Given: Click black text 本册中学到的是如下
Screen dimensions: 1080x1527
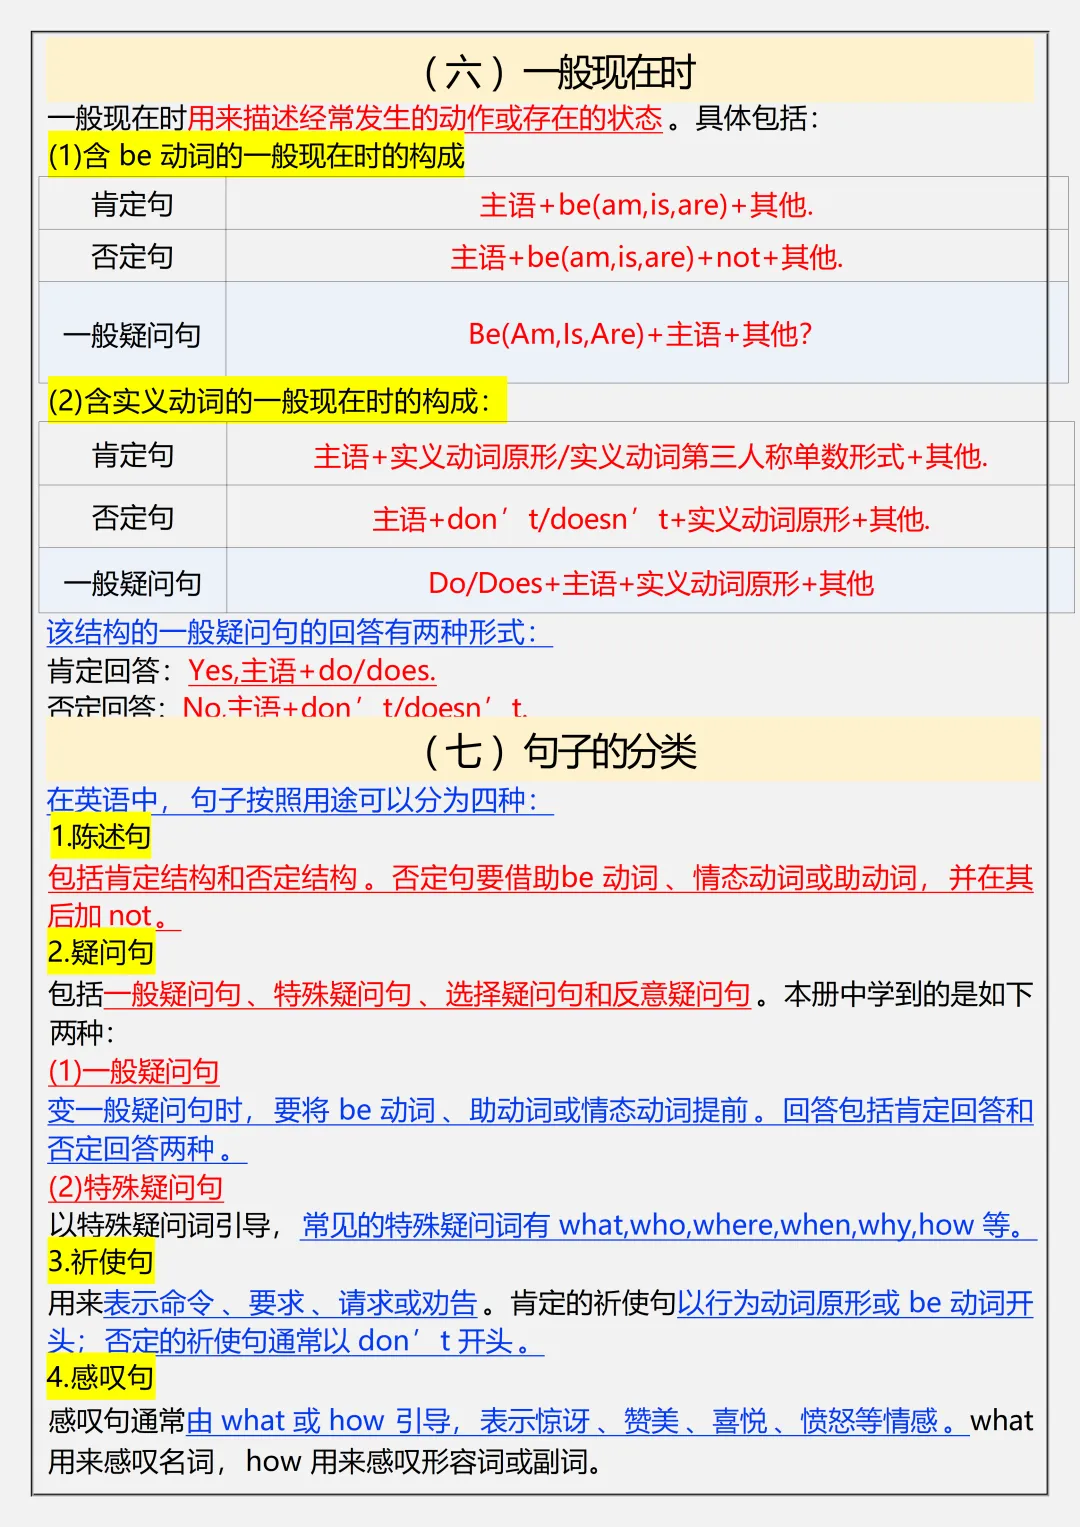Looking at the screenshot, I should click(909, 994).
